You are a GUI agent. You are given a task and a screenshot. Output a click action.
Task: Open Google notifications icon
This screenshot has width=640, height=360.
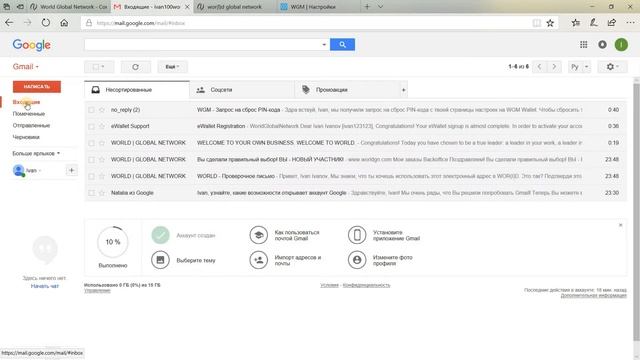click(602, 44)
